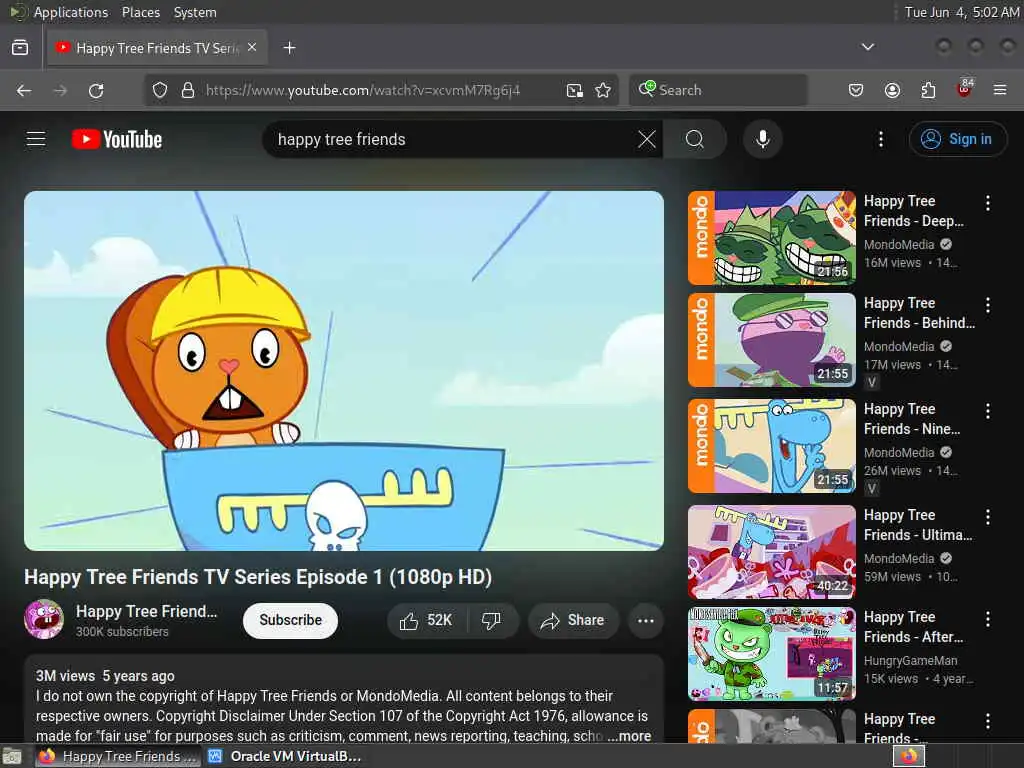Click video title Episode 1 (1080p HD)

(258, 577)
